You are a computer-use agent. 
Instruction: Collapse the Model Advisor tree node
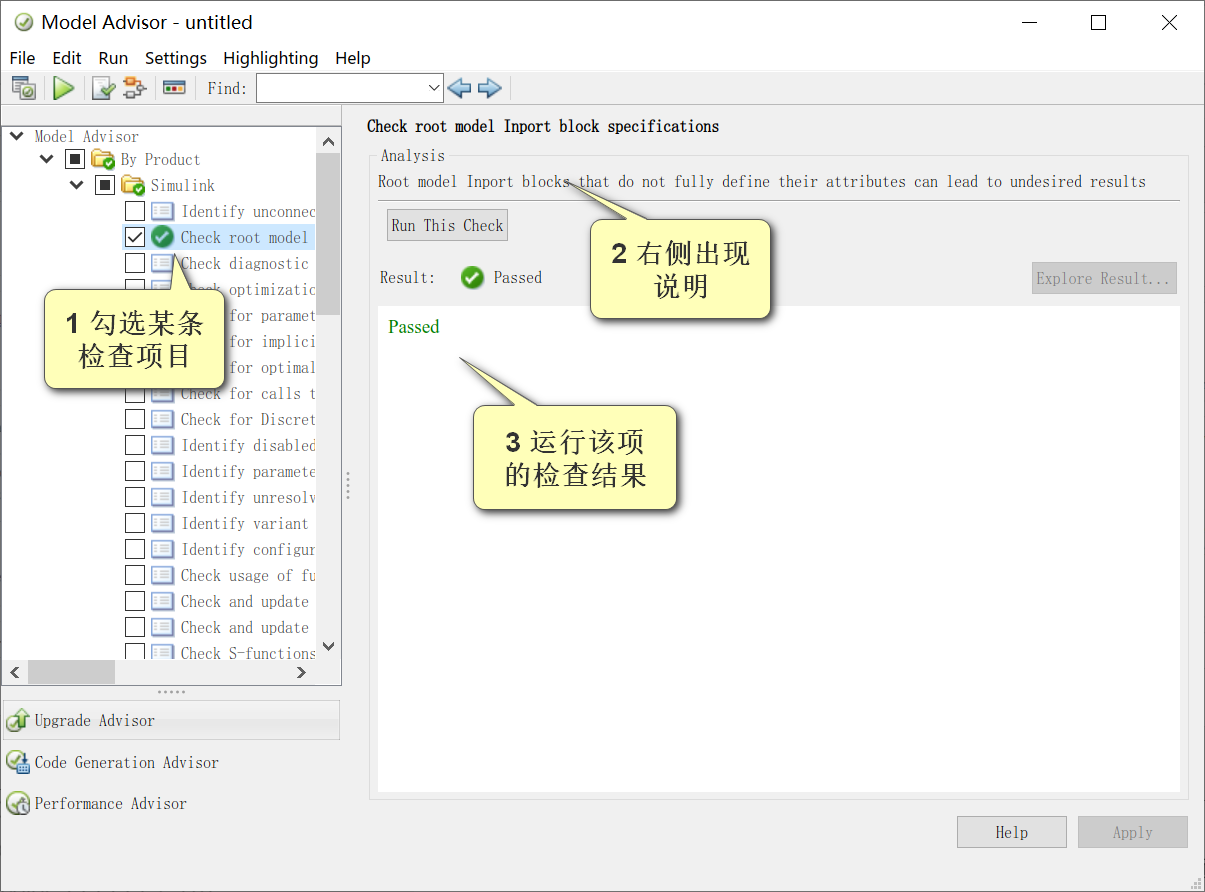click(x=15, y=135)
